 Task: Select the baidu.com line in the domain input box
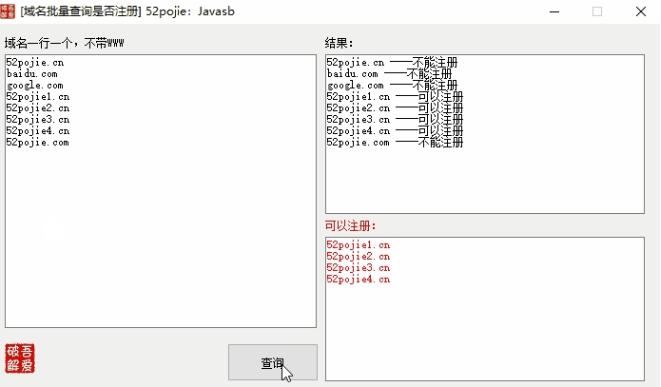[32, 74]
